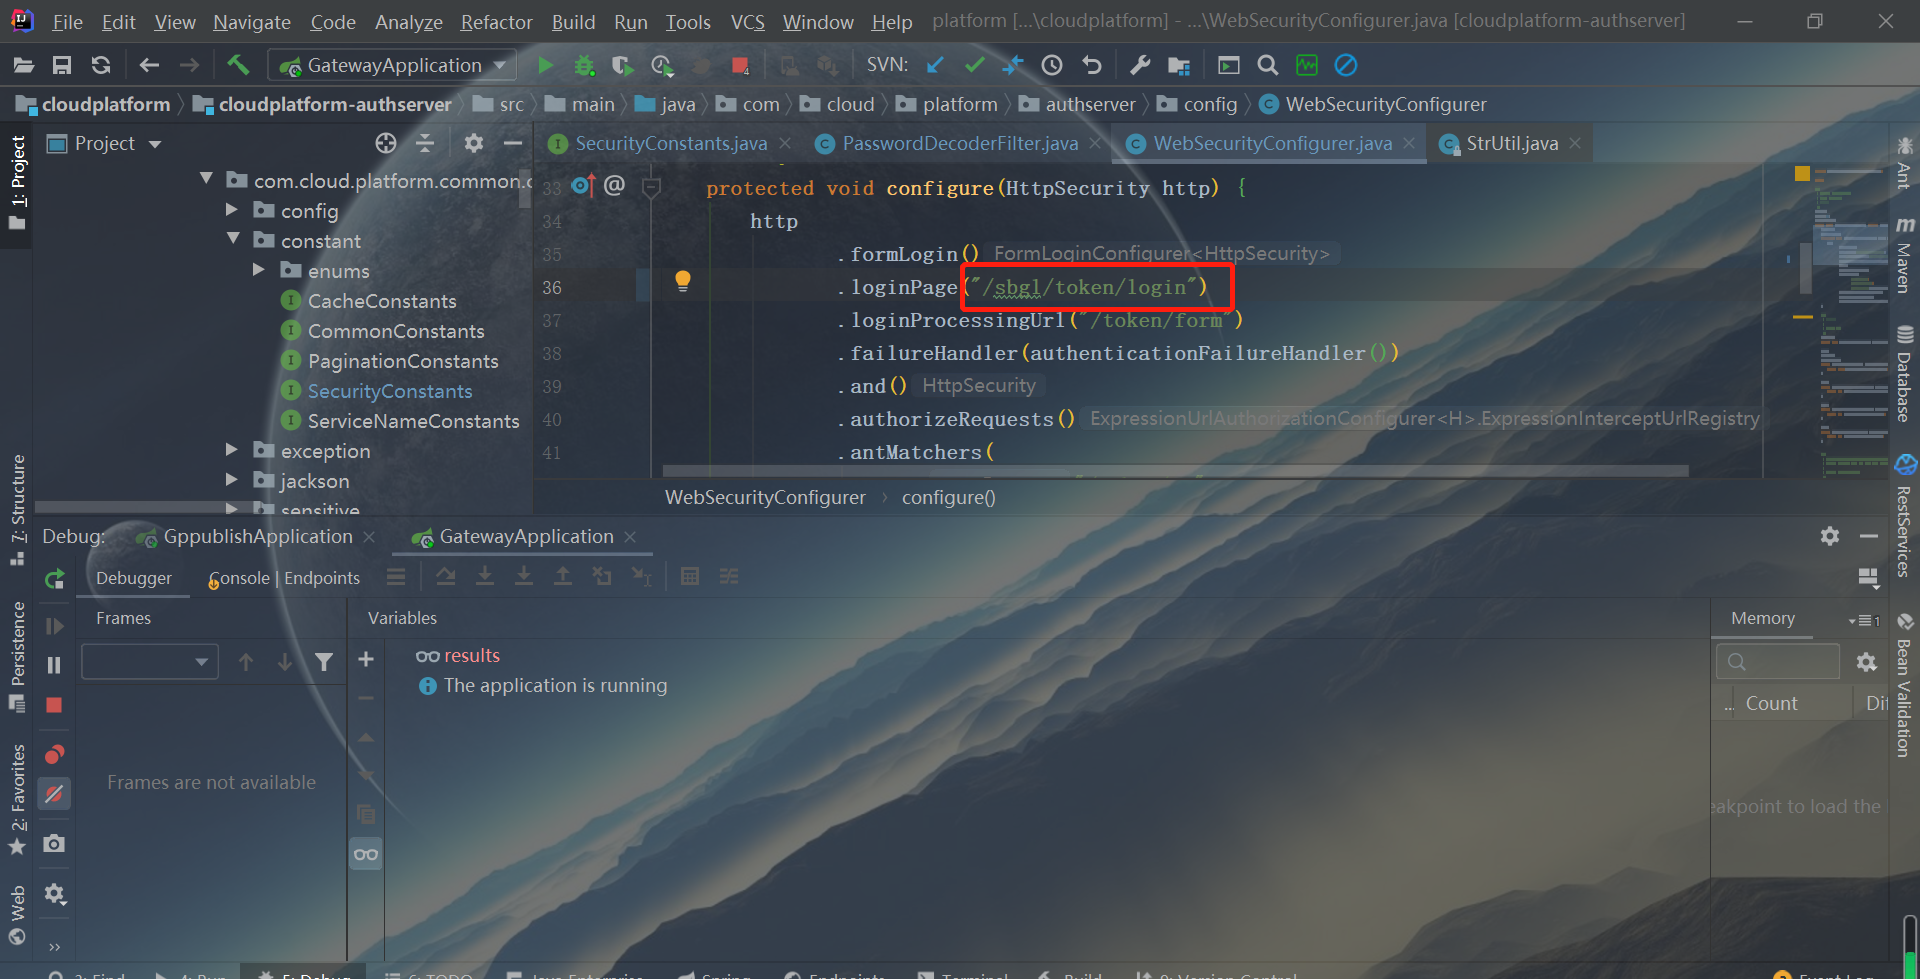Image resolution: width=1920 pixels, height=979 pixels.
Task: Expand the jackson folder
Action: (232, 480)
